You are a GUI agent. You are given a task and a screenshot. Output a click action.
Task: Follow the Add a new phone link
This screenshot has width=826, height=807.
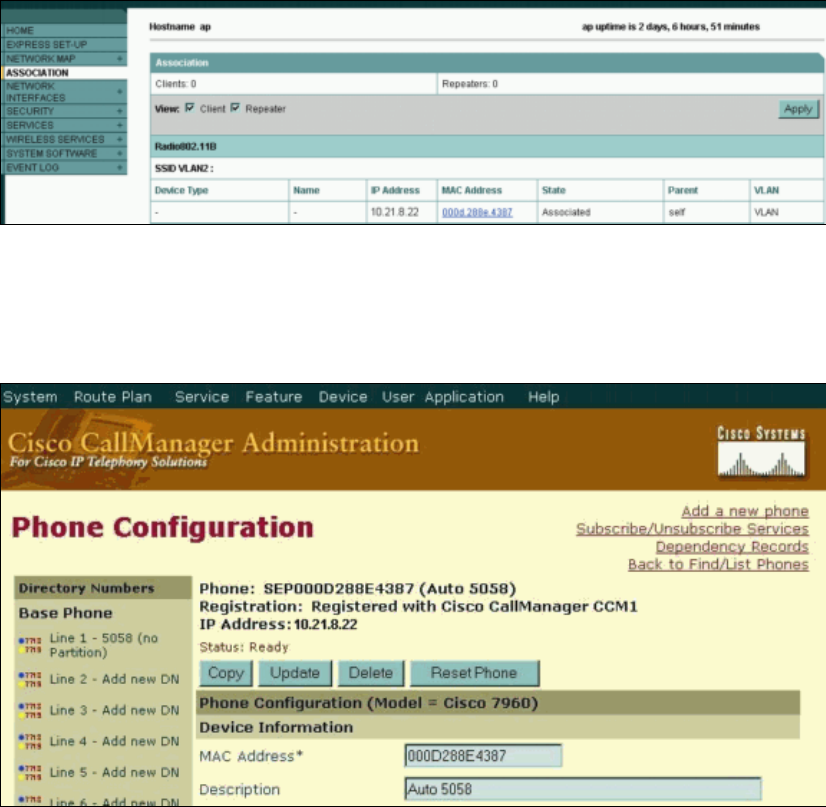[745, 511]
